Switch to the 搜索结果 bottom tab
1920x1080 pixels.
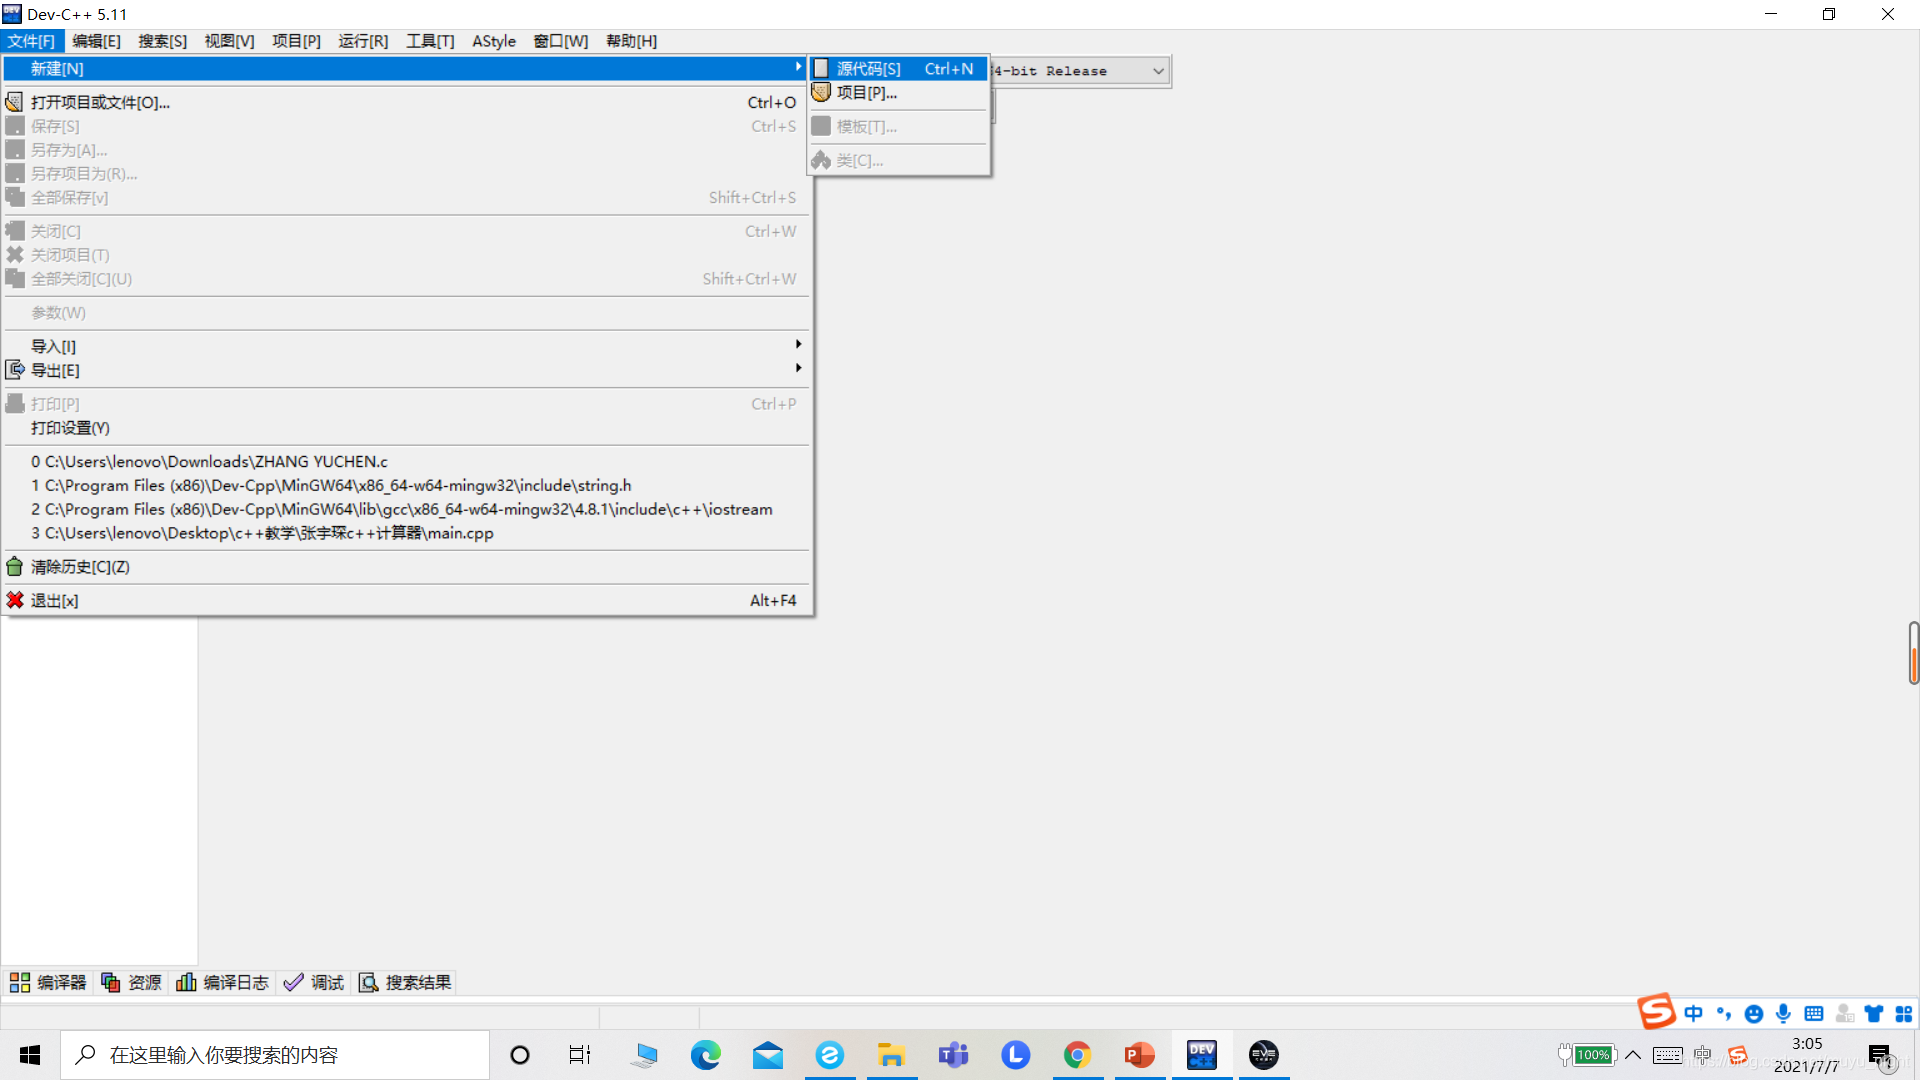405,983
